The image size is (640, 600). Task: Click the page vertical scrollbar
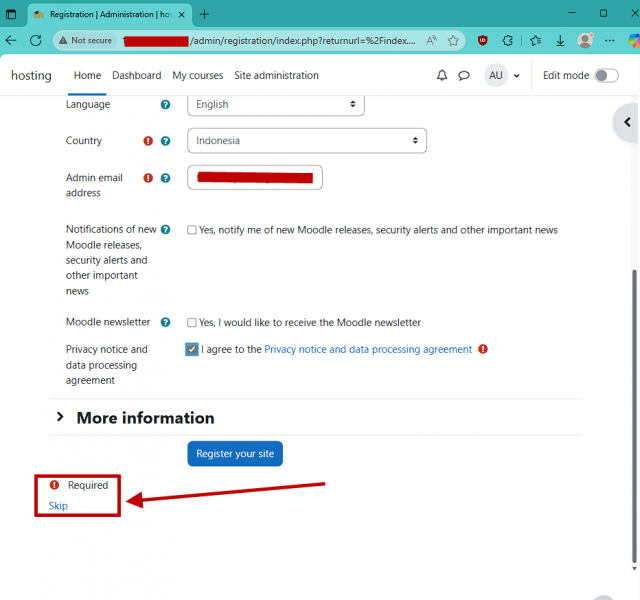pyautogui.click(x=634, y=416)
